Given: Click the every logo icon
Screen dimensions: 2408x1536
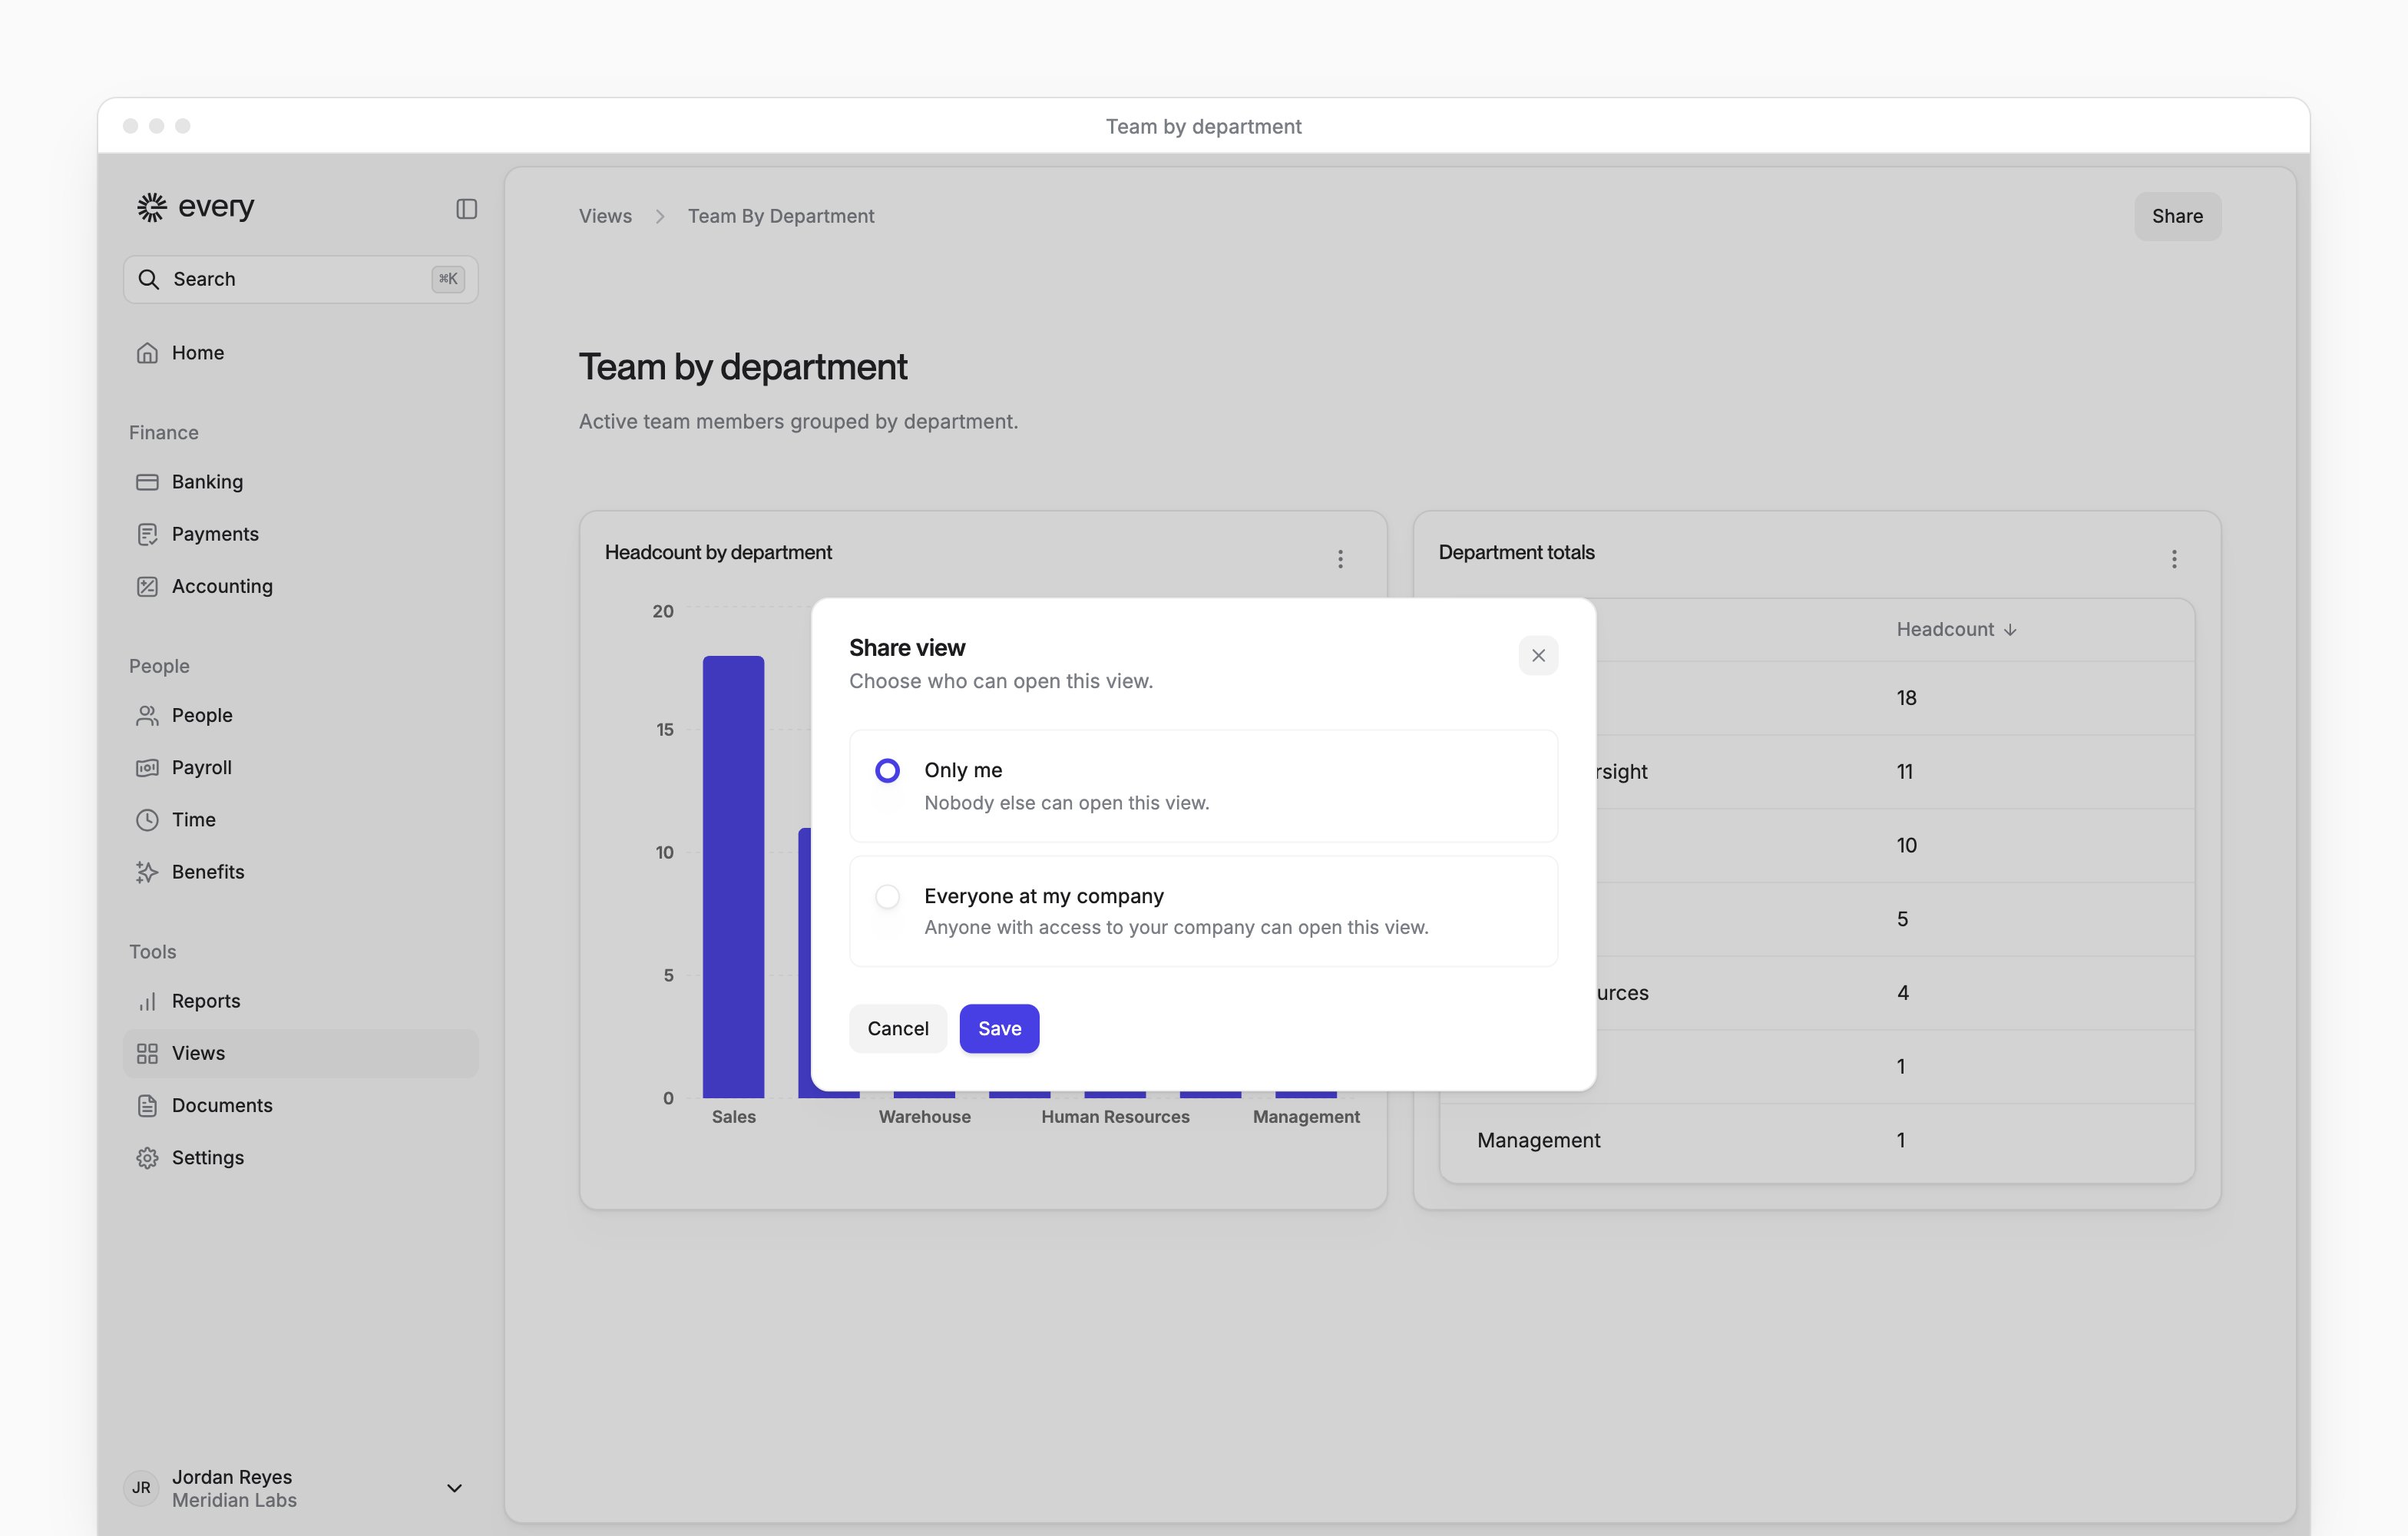Looking at the screenshot, I should click(x=151, y=207).
